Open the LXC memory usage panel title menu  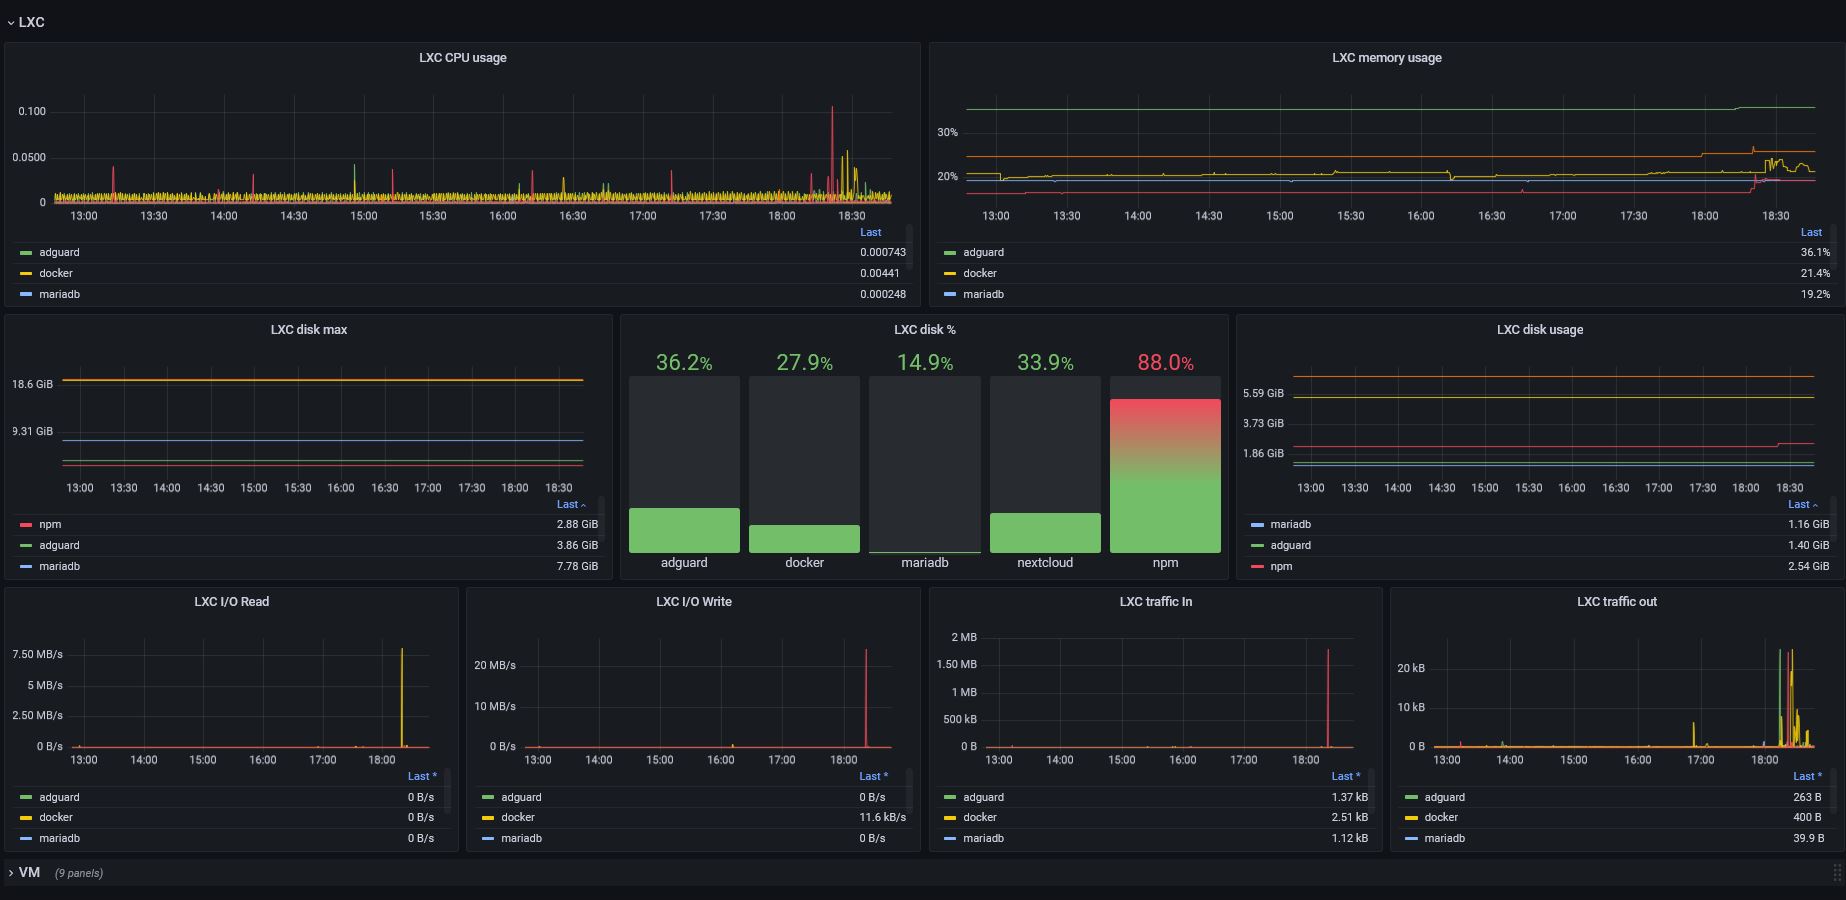click(x=1386, y=58)
